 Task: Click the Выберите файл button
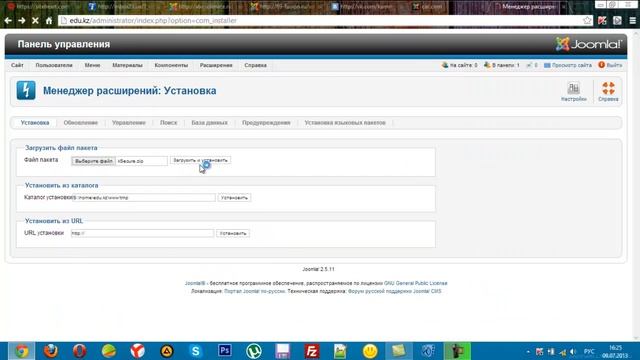[93, 161]
